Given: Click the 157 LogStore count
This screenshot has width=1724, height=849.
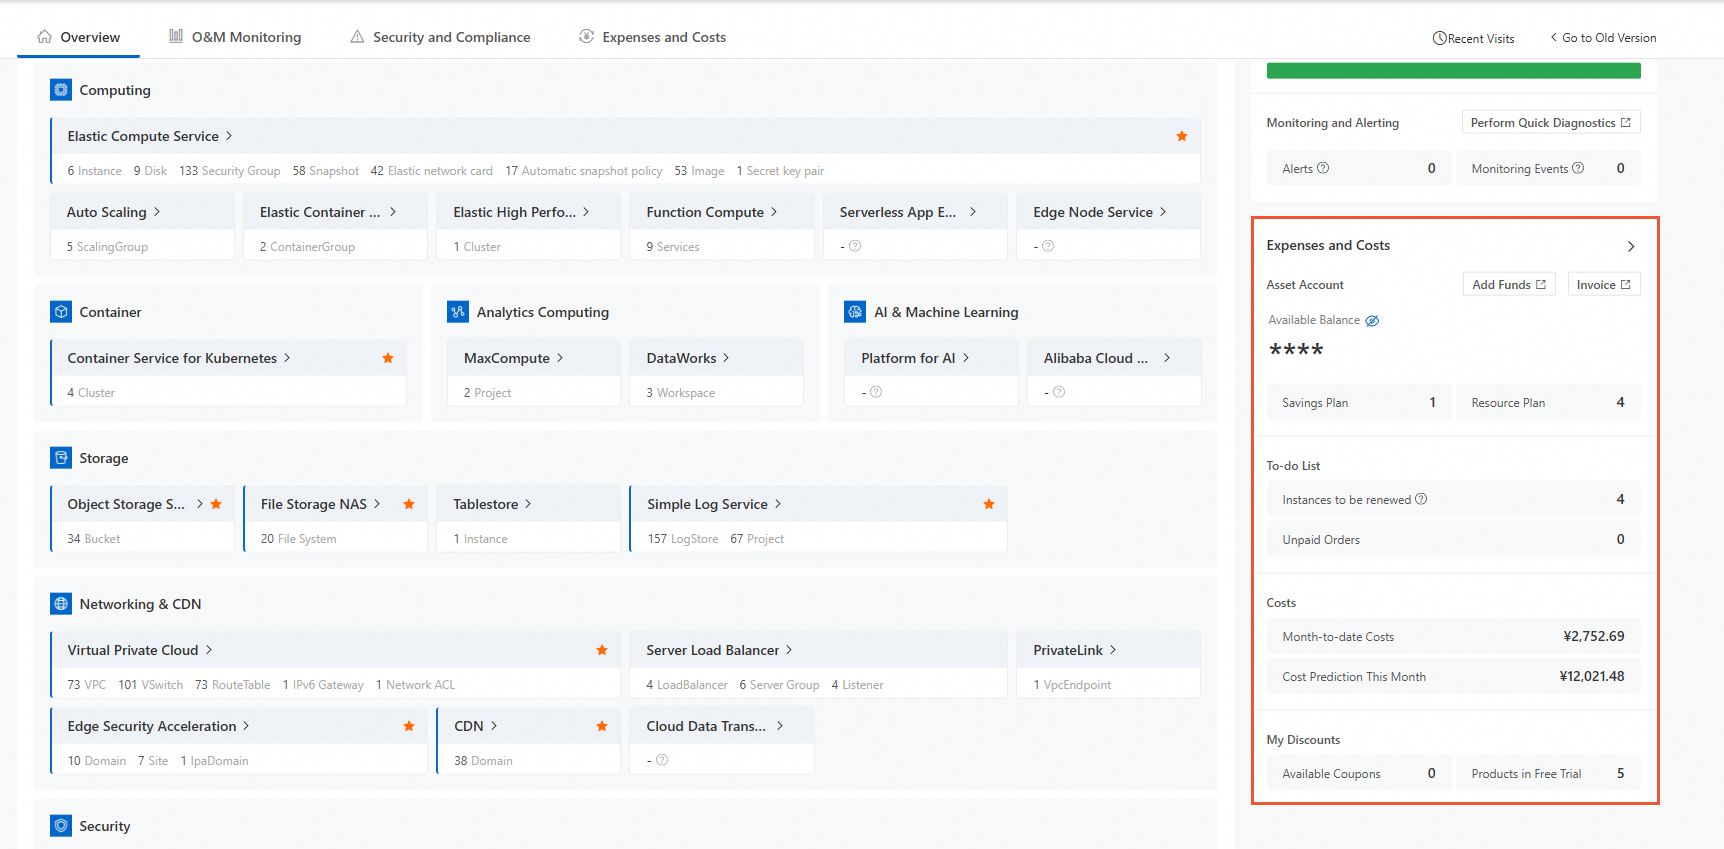Looking at the screenshot, I should click(x=682, y=539).
